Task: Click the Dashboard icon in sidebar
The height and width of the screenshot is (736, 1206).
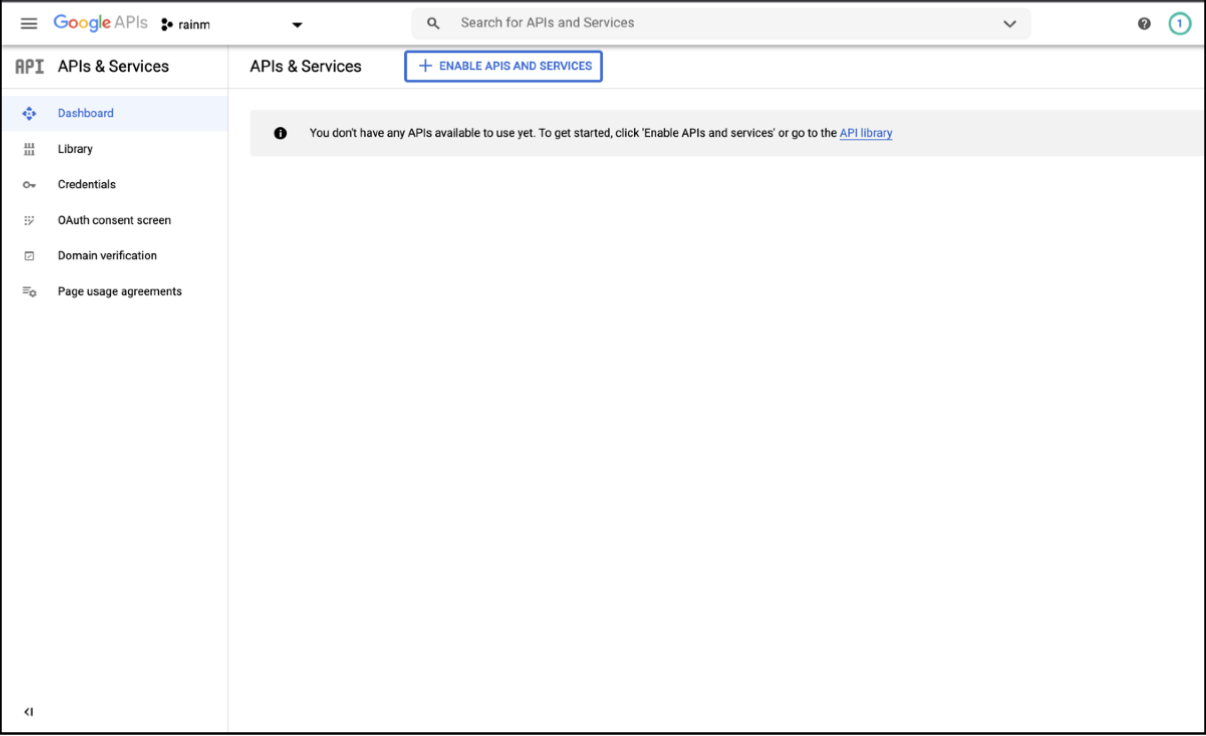Action: pos(29,114)
